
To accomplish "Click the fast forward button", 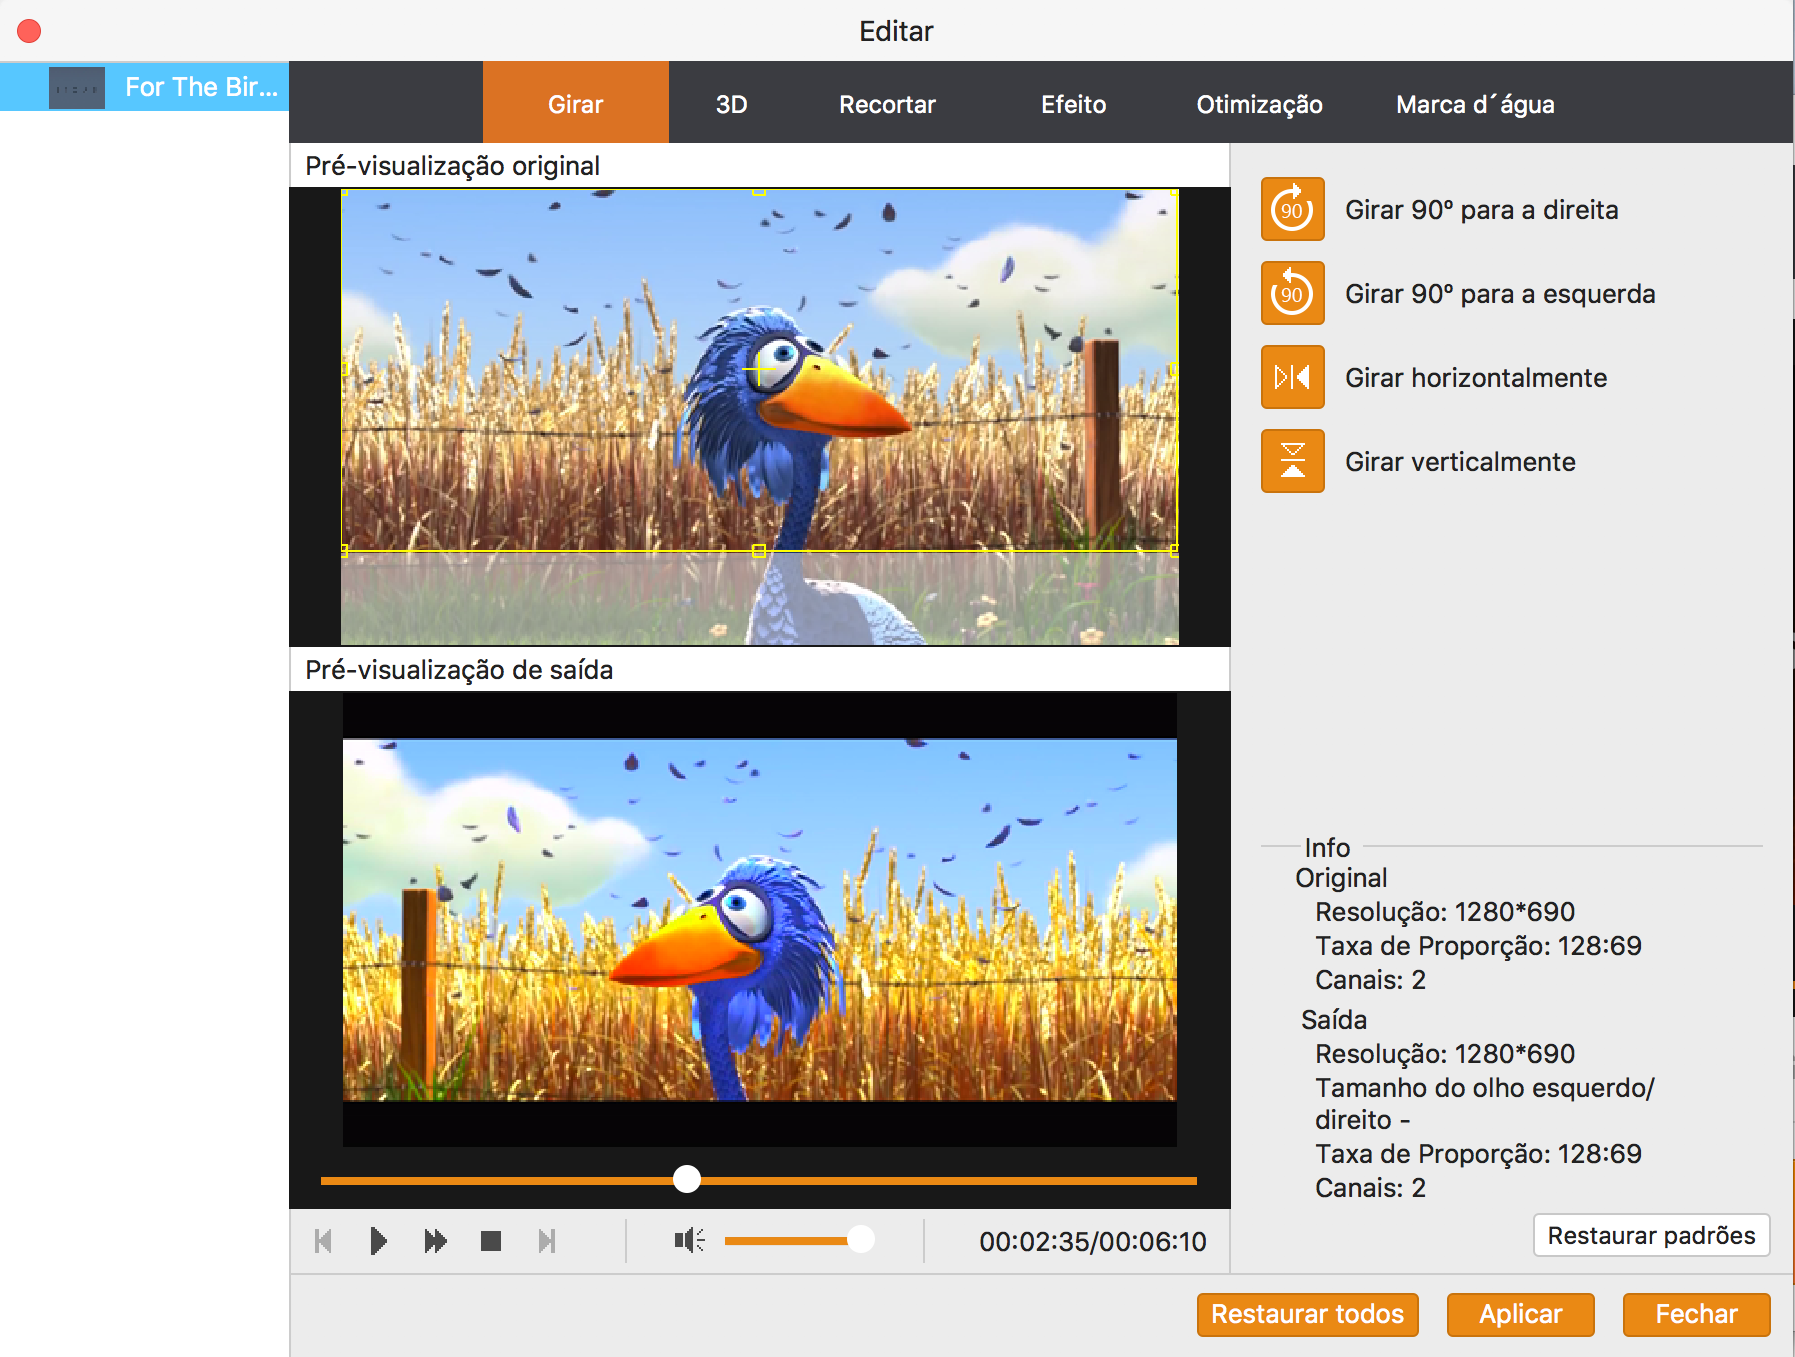I will [x=435, y=1241].
